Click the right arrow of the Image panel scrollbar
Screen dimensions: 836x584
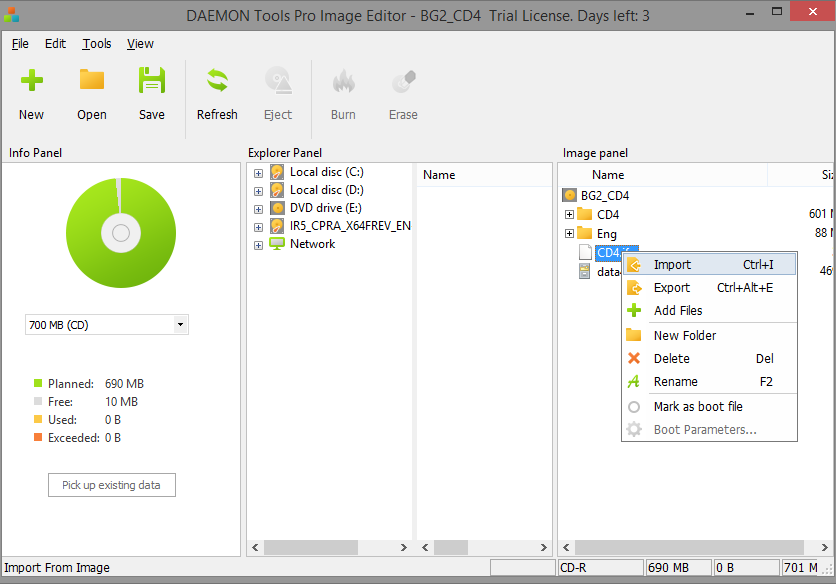tap(824, 547)
